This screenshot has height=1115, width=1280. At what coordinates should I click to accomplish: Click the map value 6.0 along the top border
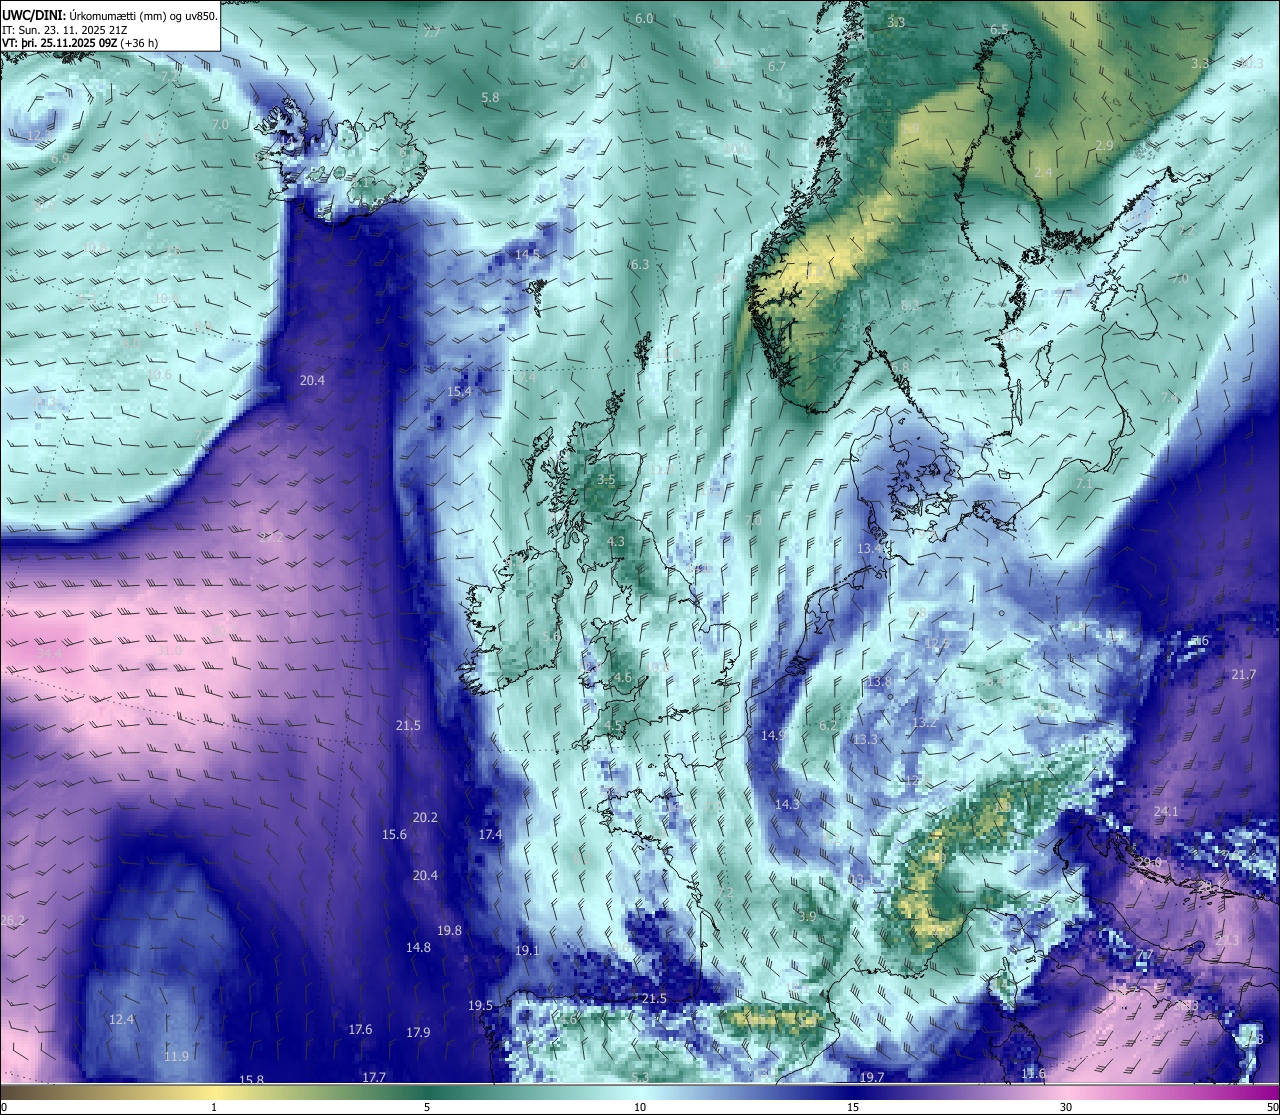pyautogui.click(x=644, y=19)
